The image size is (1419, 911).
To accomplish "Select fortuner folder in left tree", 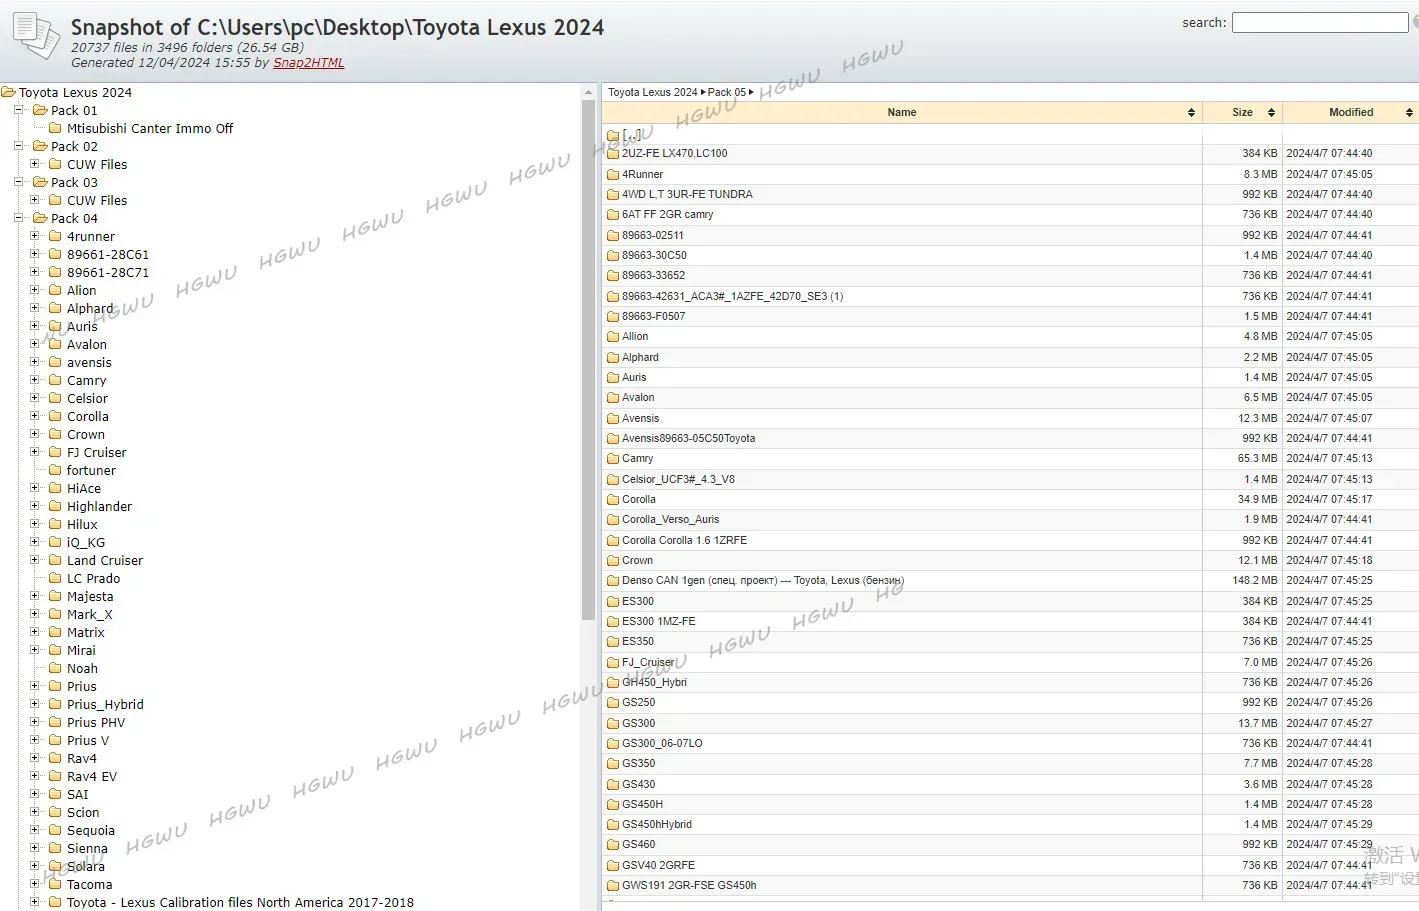I will (x=91, y=470).
